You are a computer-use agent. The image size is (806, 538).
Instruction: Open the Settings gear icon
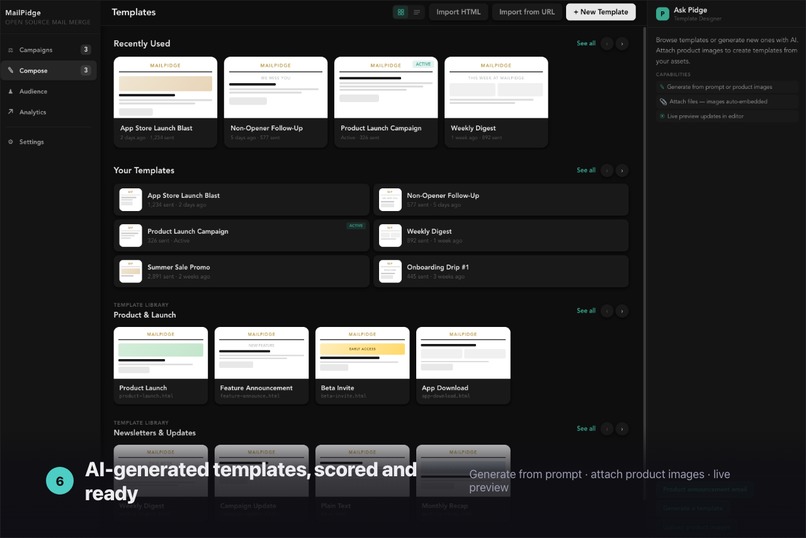tap(10, 142)
